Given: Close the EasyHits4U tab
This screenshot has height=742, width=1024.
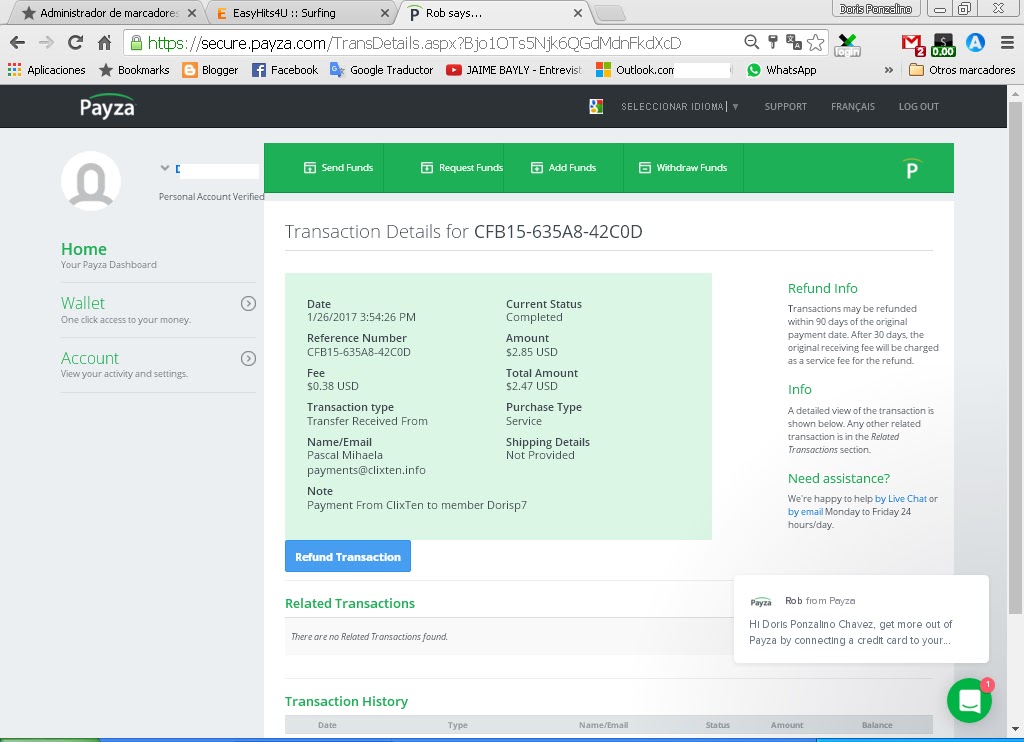Looking at the screenshot, I should click(x=385, y=13).
